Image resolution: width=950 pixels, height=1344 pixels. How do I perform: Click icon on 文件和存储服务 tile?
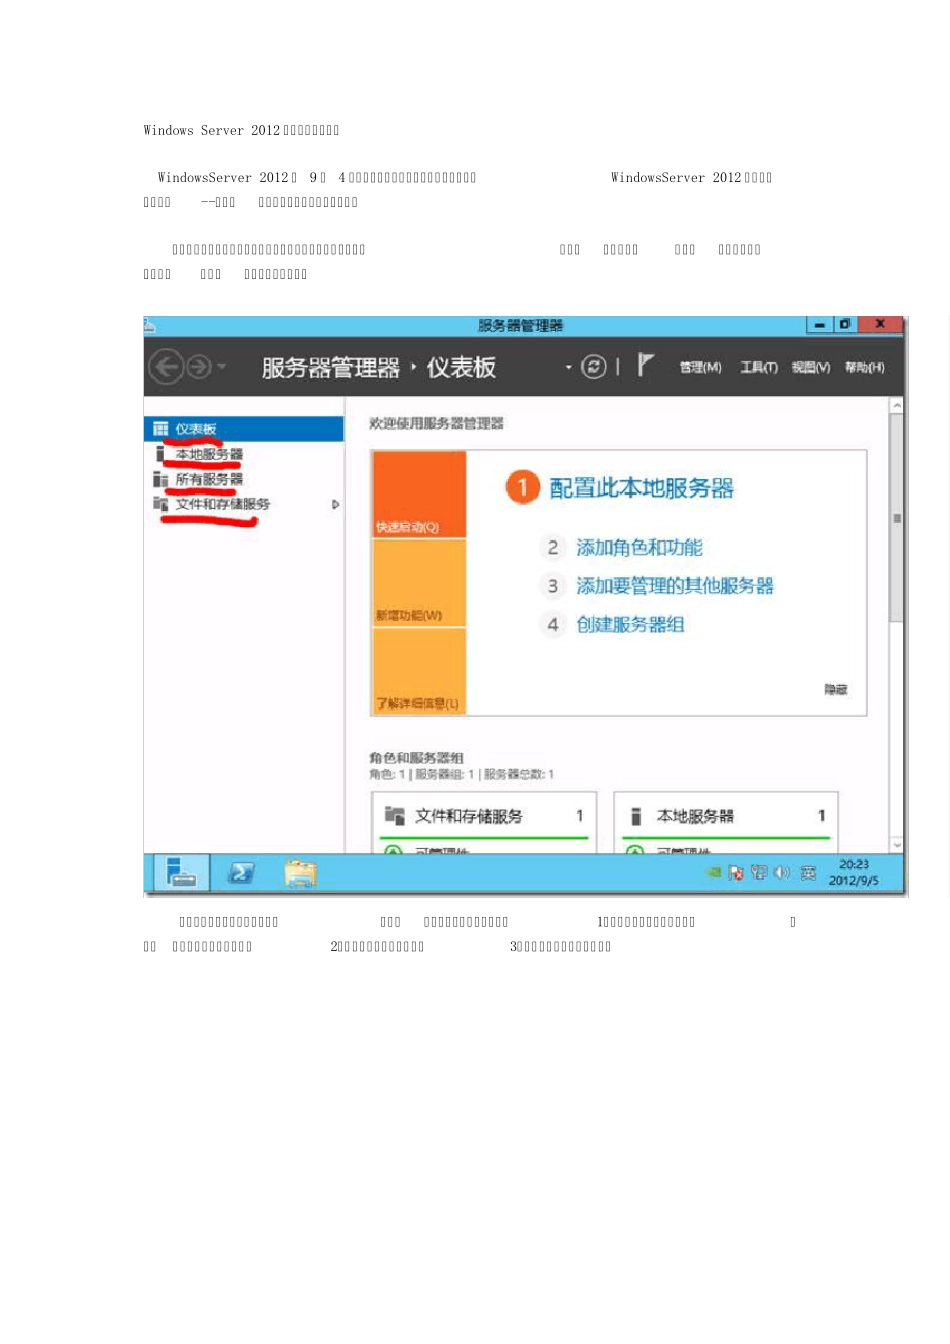(x=395, y=816)
